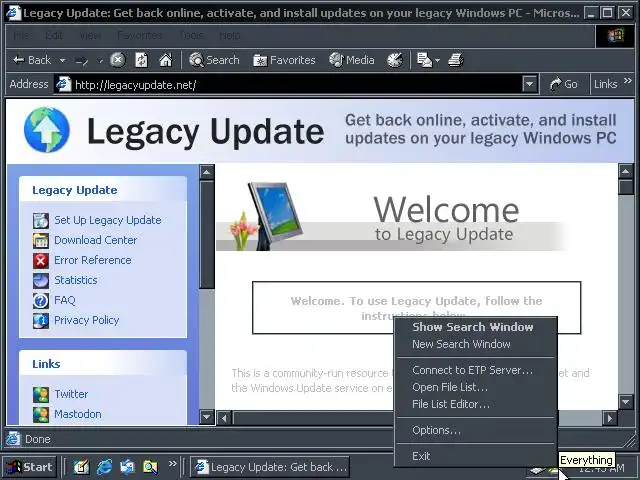Viewport: 640px width, 480px height.
Task: Open the Windows Start button
Action: 29,467
